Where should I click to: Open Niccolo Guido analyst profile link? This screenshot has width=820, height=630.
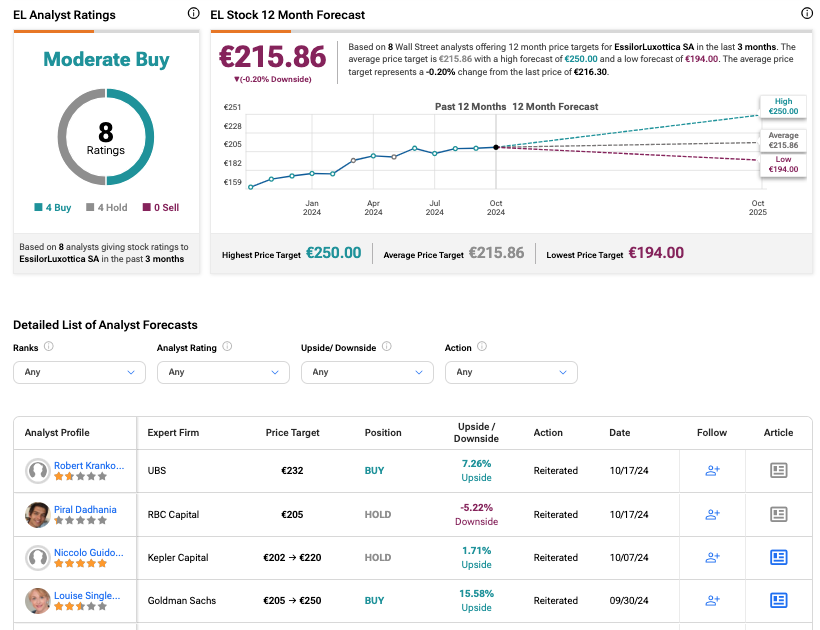(90, 552)
